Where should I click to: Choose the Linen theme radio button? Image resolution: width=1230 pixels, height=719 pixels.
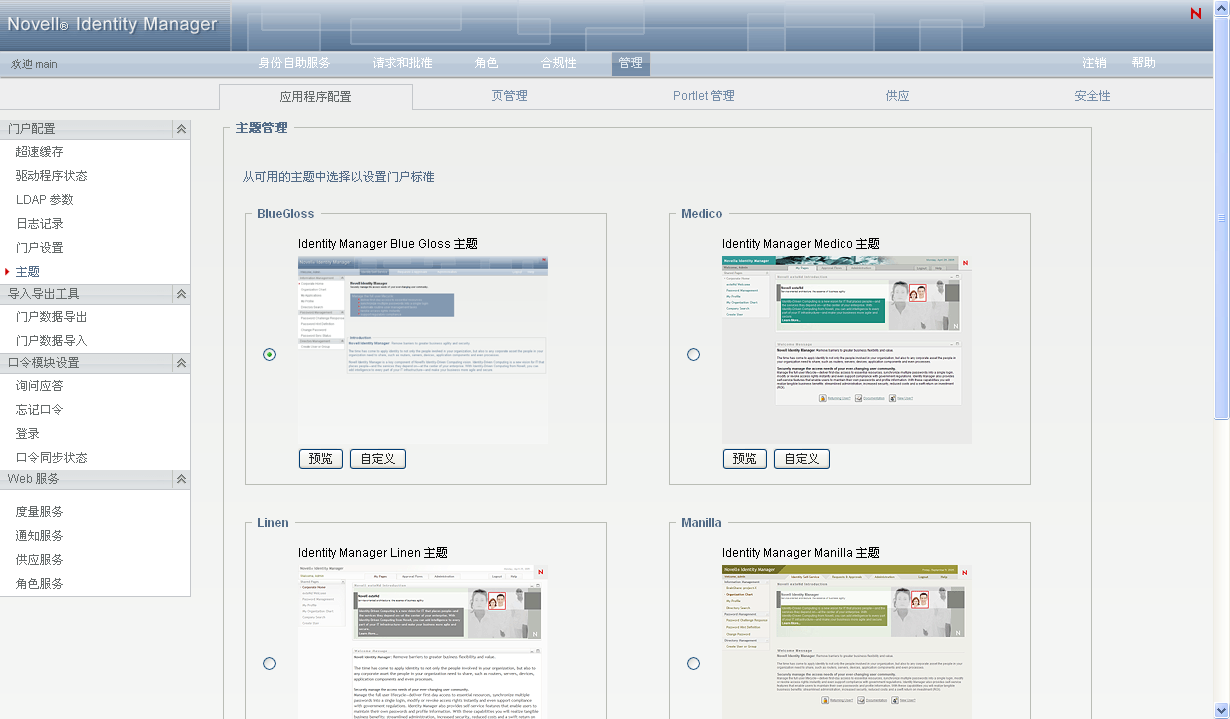[x=270, y=663]
